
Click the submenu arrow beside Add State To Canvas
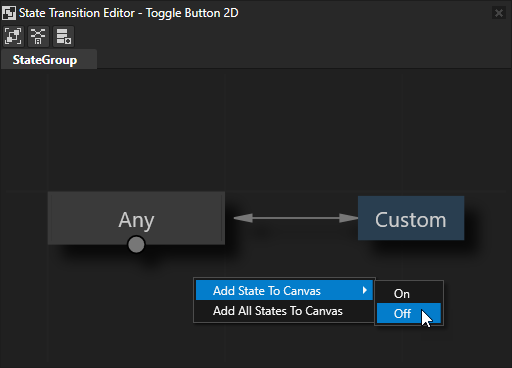coord(365,290)
